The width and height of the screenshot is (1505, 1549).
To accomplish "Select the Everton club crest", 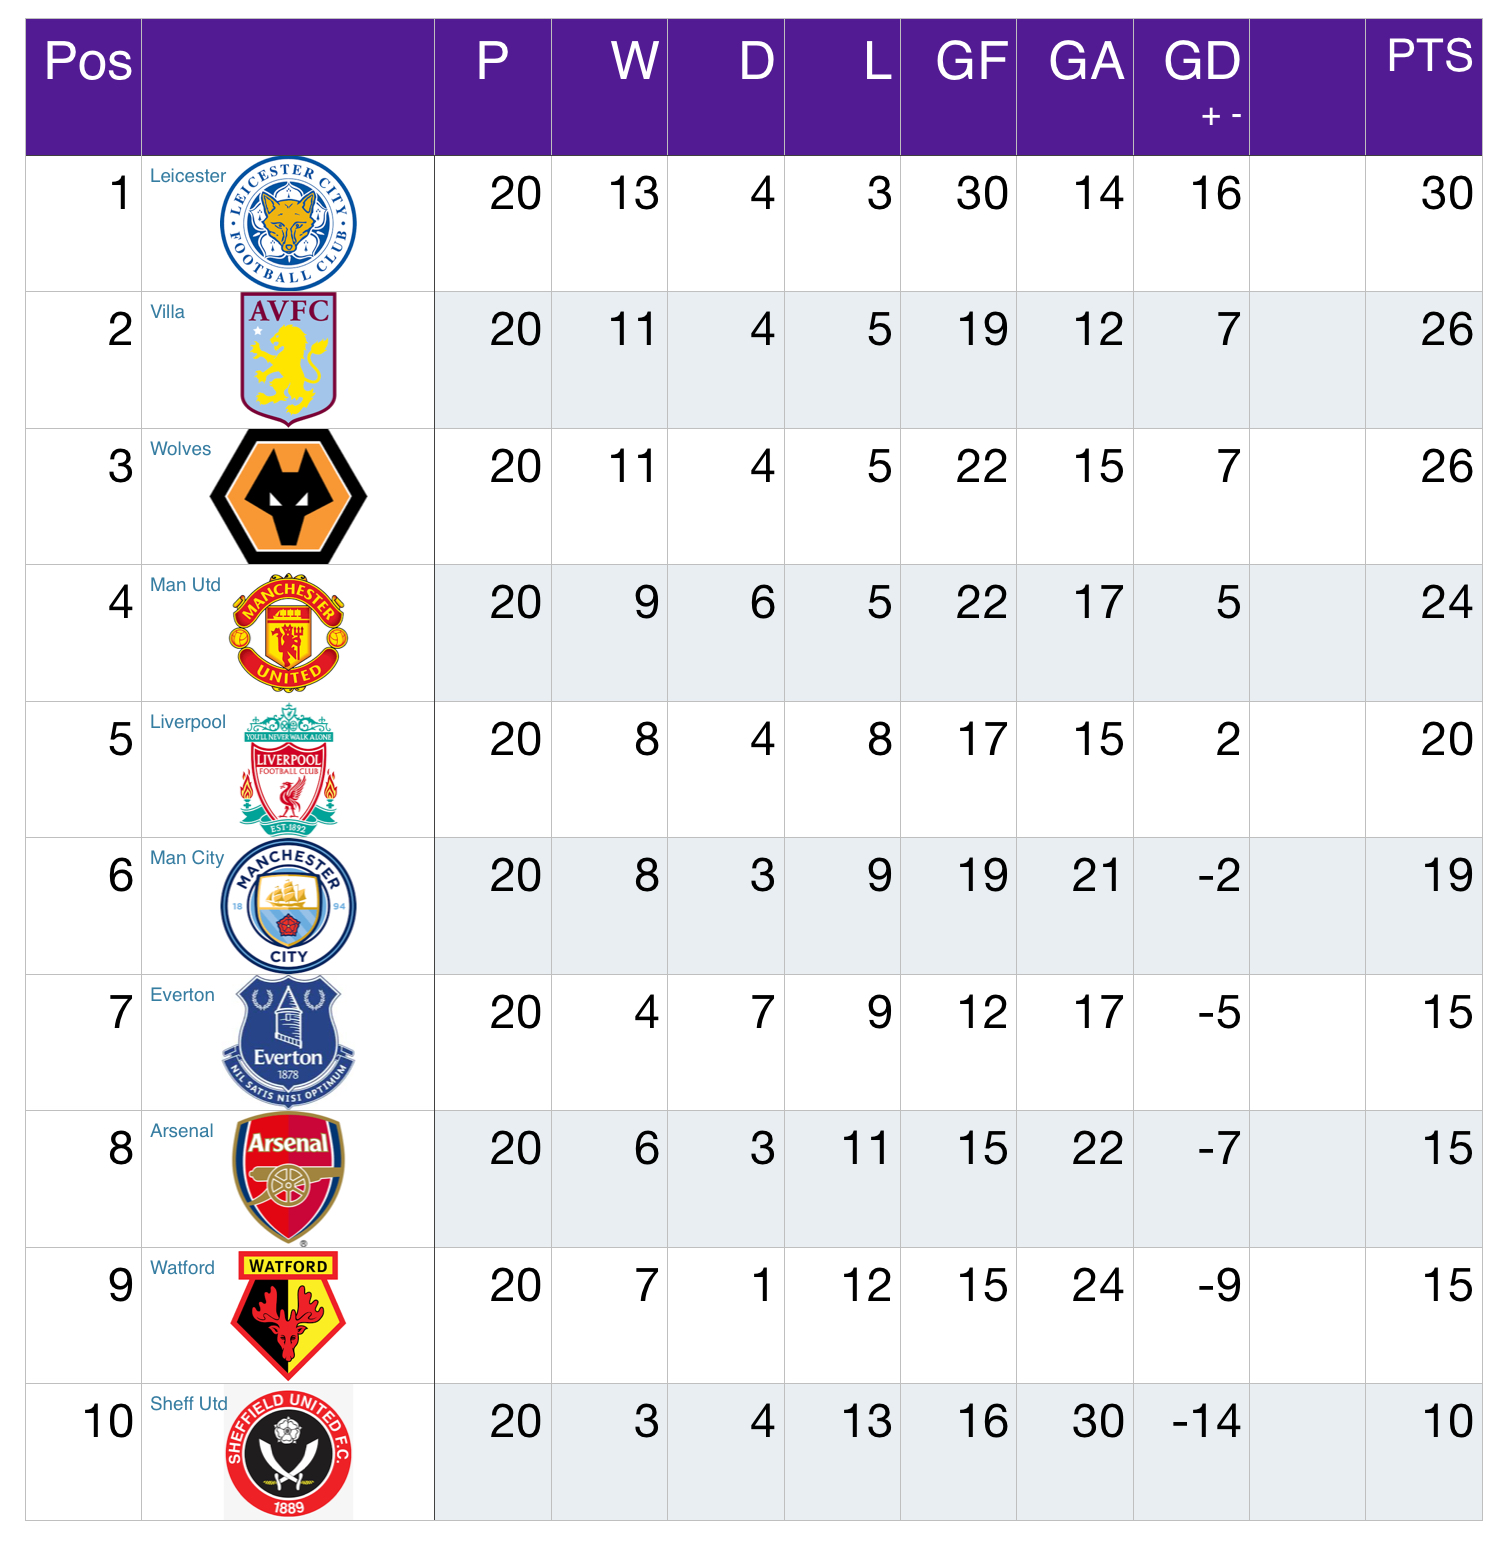I will [288, 1042].
